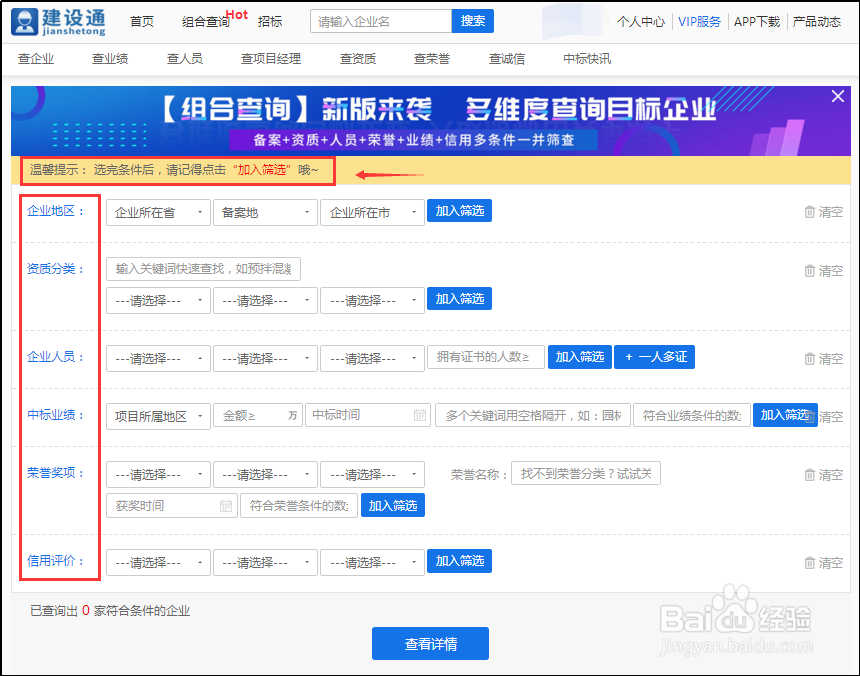
Task: Open the 获奖时间 calendar picker icon
Action: (225, 506)
